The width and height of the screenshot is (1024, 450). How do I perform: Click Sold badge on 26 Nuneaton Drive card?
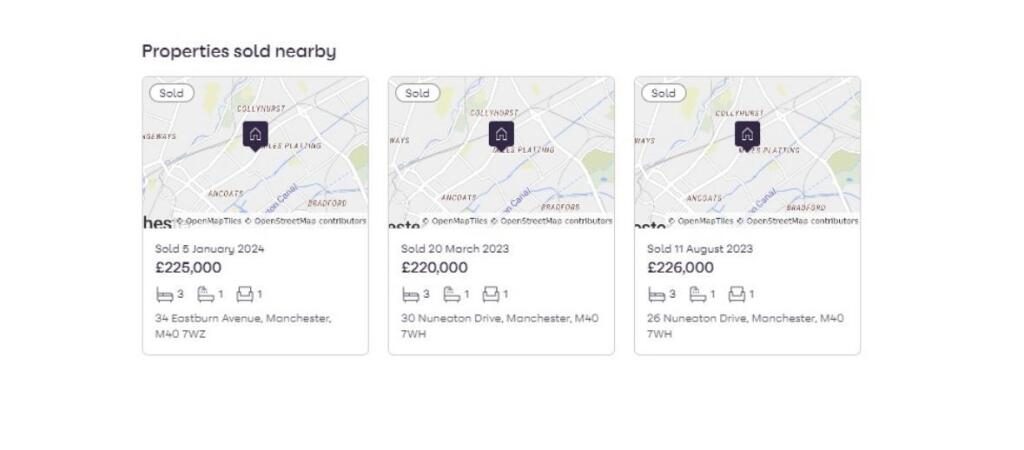(x=664, y=93)
